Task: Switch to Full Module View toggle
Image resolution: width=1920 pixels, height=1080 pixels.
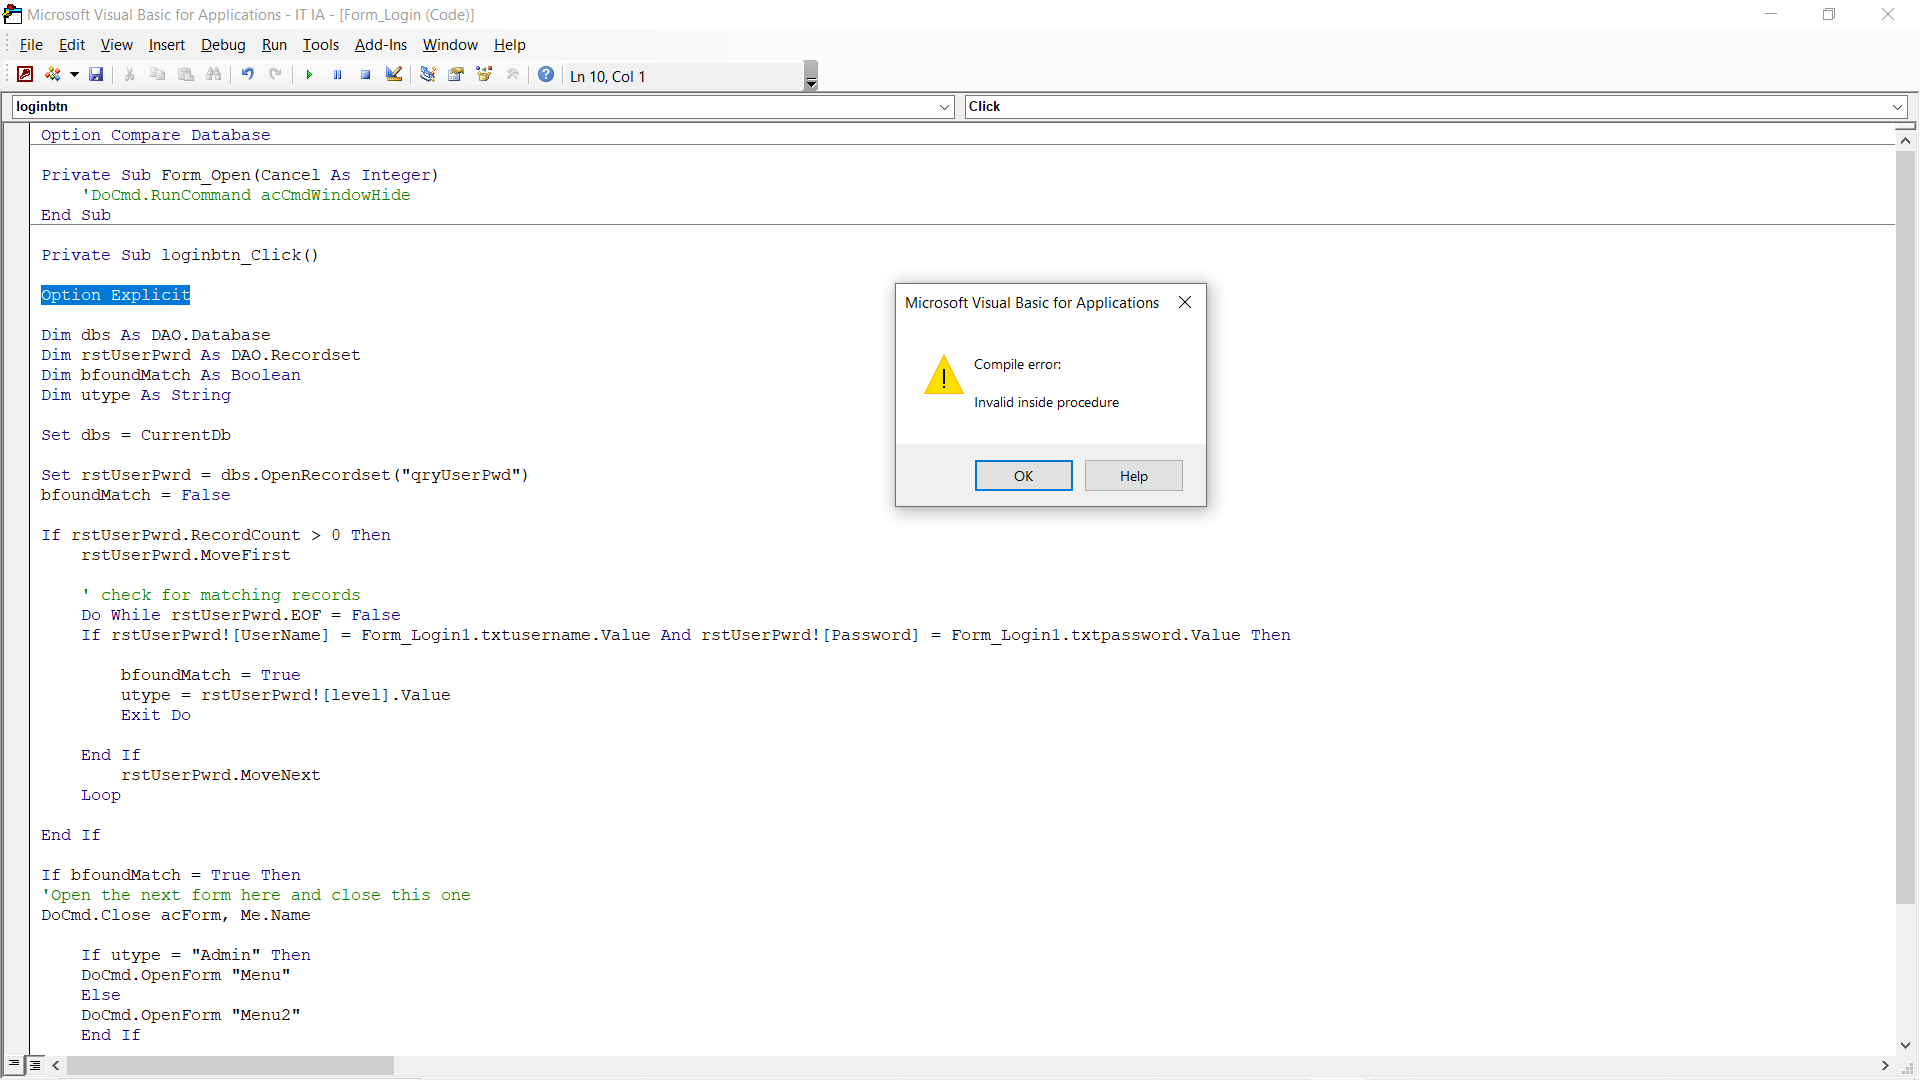Action: point(35,1065)
